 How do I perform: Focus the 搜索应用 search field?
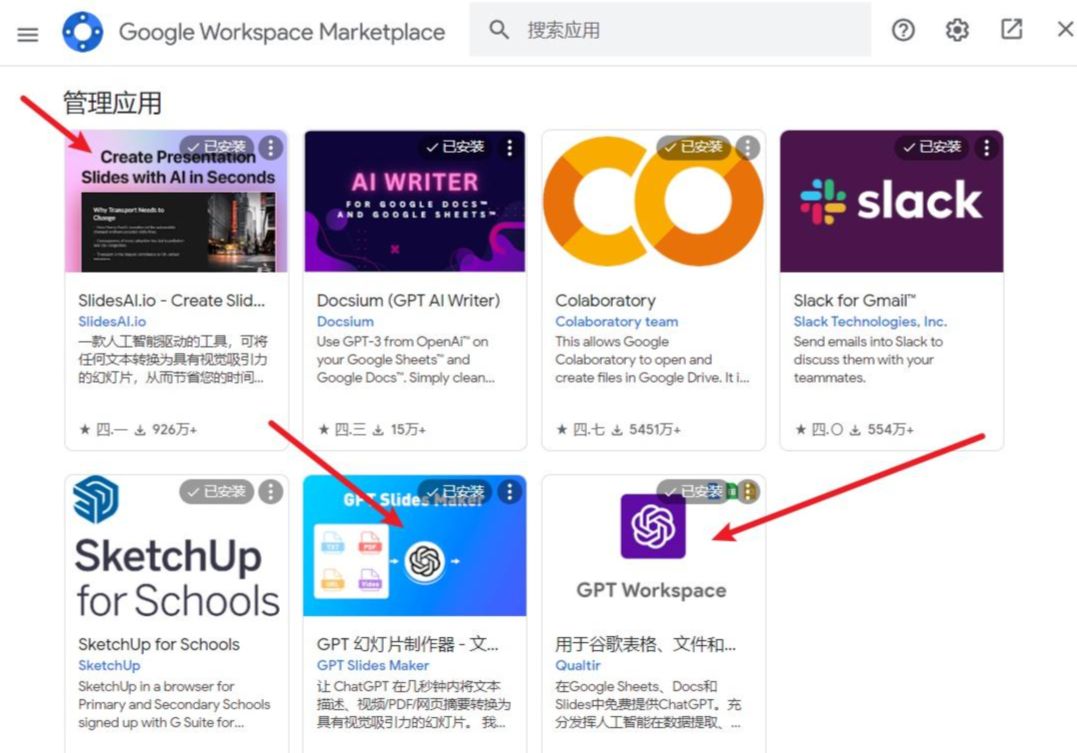[670, 30]
